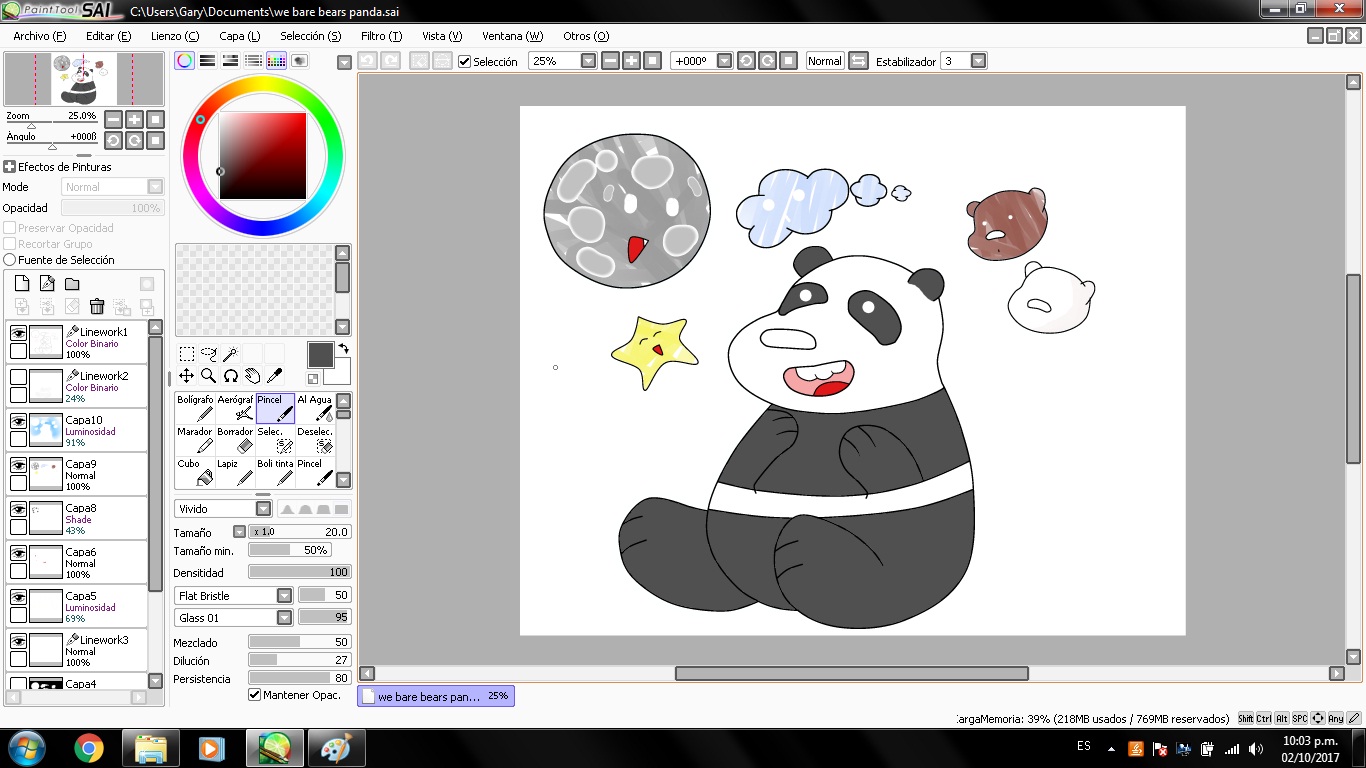Select the Cubo bucket fill tool
Image resolution: width=1366 pixels, height=768 pixels.
[x=195, y=472]
